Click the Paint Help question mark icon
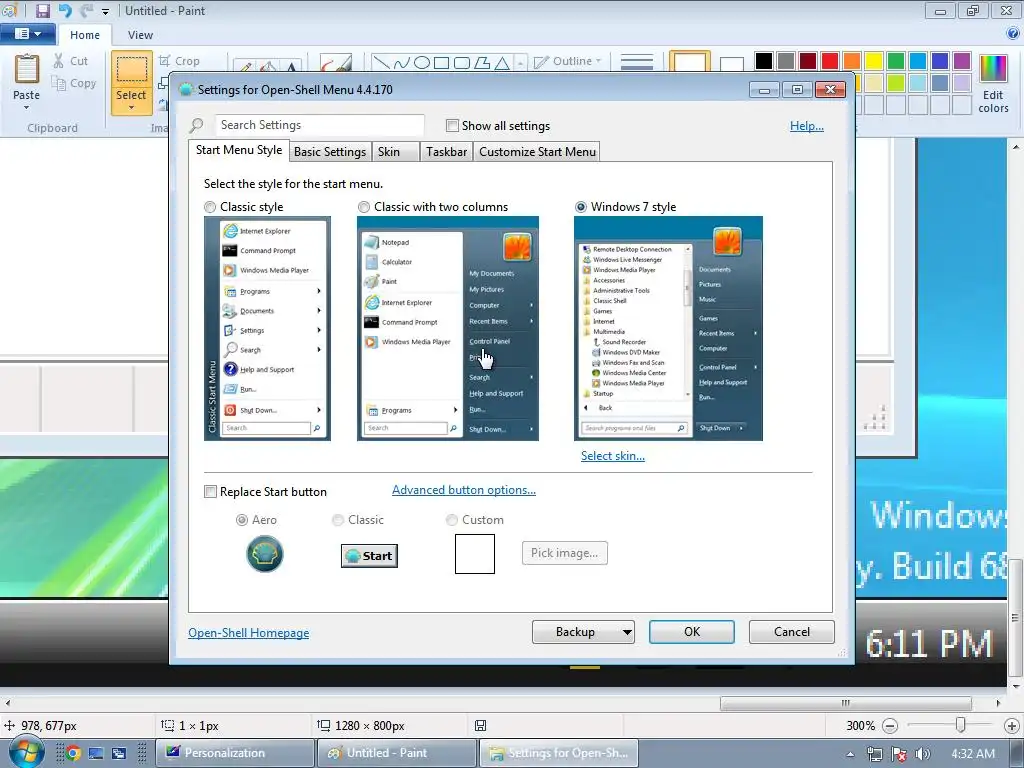This screenshot has width=1024, height=768. (1013, 34)
